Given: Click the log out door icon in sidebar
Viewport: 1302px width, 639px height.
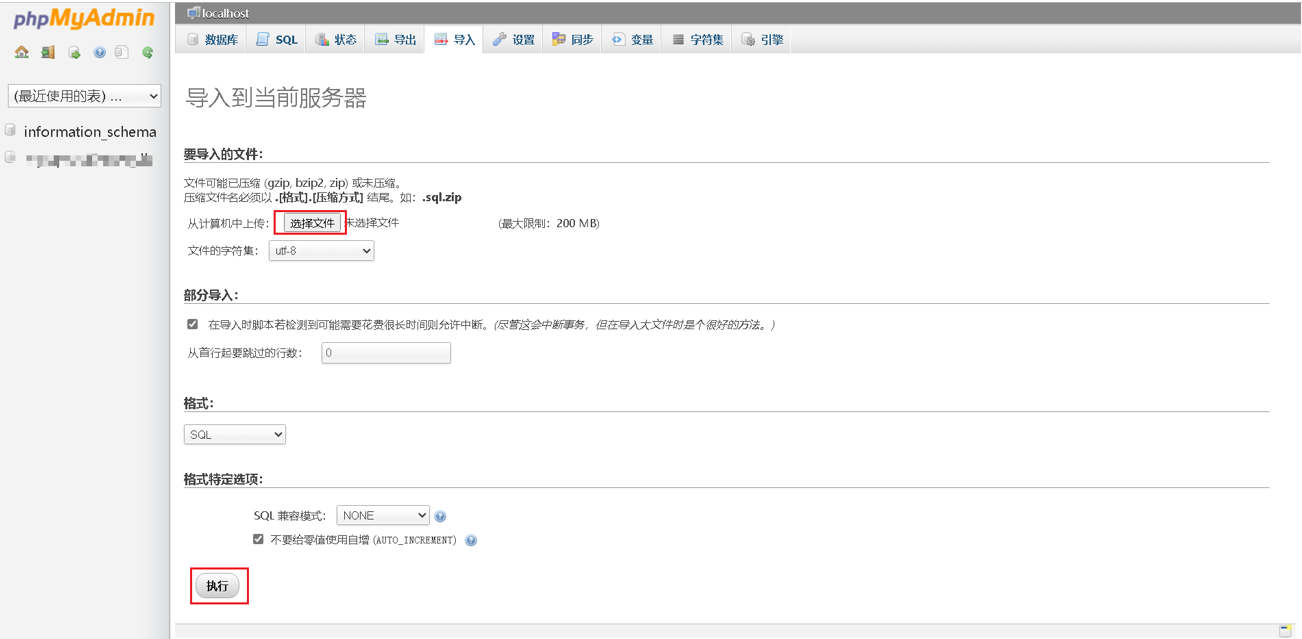Looking at the screenshot, I should coord(47,52).
